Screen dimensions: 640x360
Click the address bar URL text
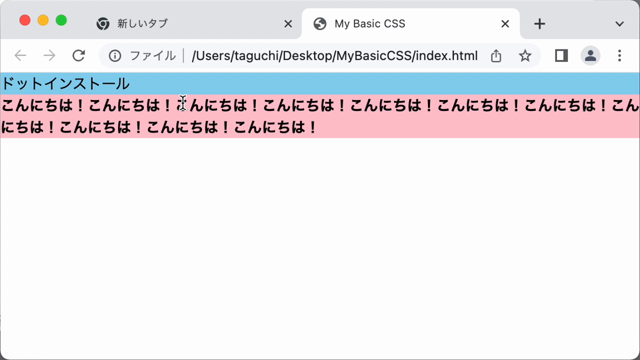click(x=335, y=56)
